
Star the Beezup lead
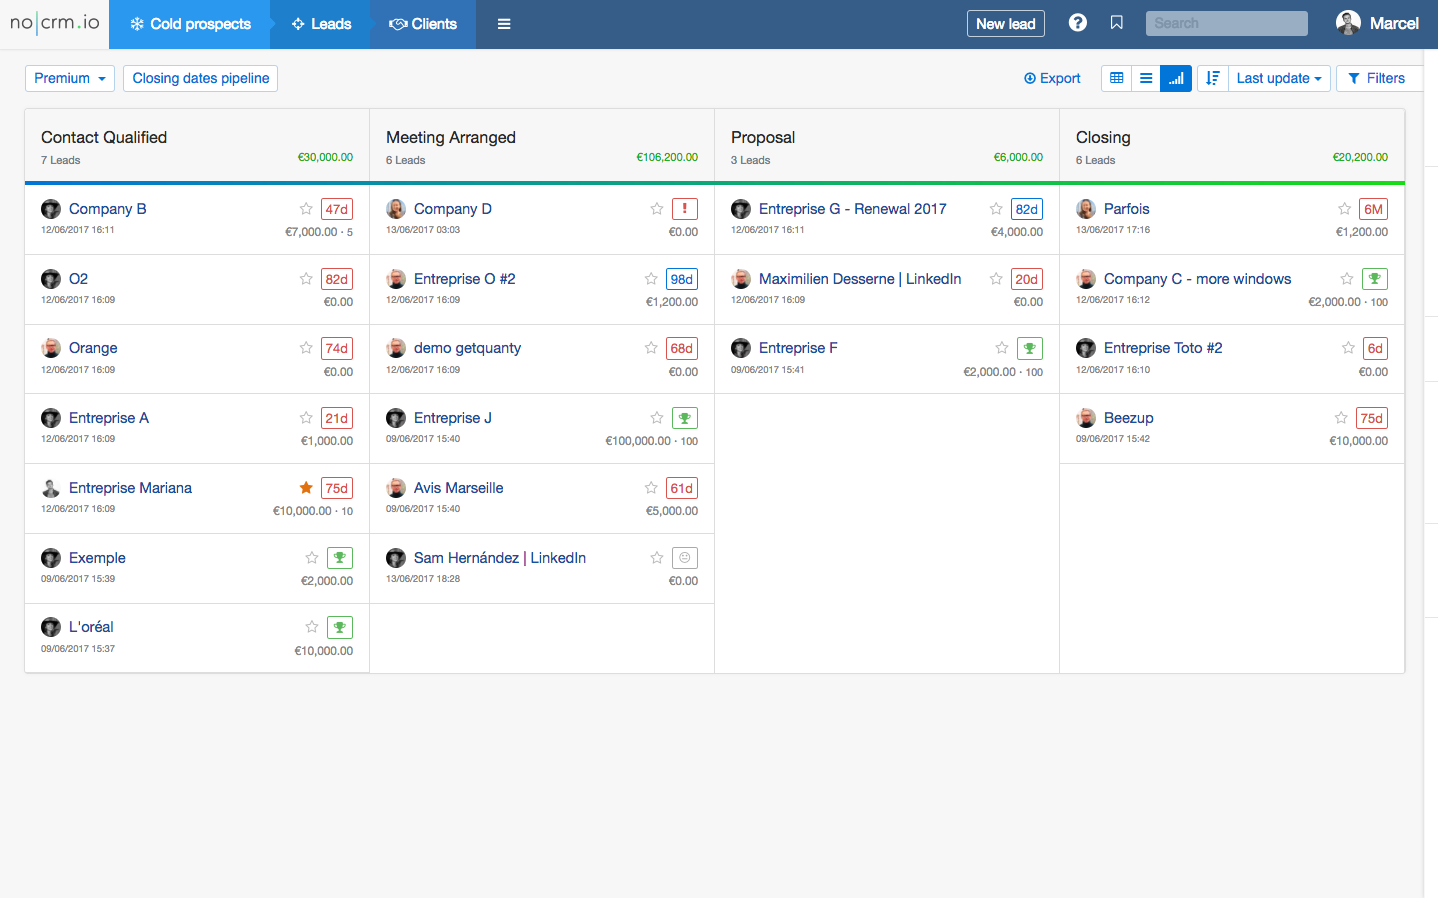pyautogui.click(x=1341, y=418)
